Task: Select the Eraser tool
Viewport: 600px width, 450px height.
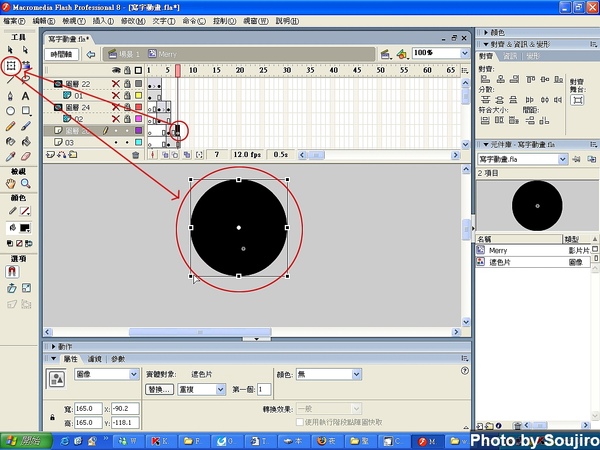Action: [26, 156]
